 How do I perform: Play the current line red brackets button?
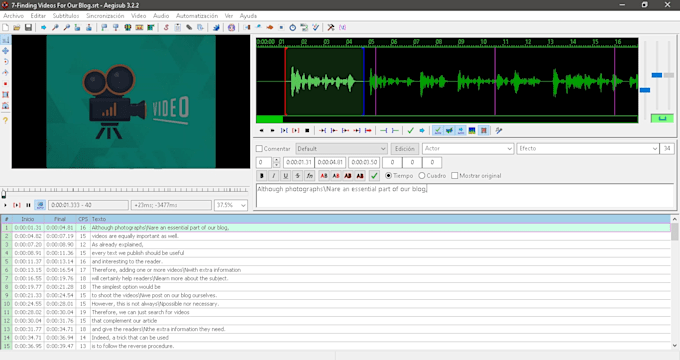(296, 131)
